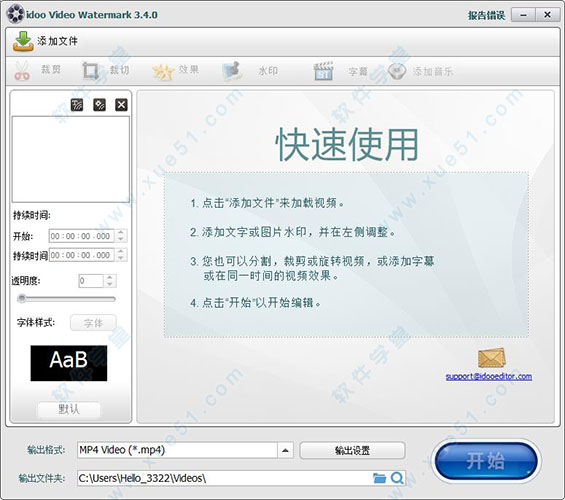This screenshot has height=500, width=565.
Task: Click the 透明度 numeric input field
Action: (x=92, y=281)
